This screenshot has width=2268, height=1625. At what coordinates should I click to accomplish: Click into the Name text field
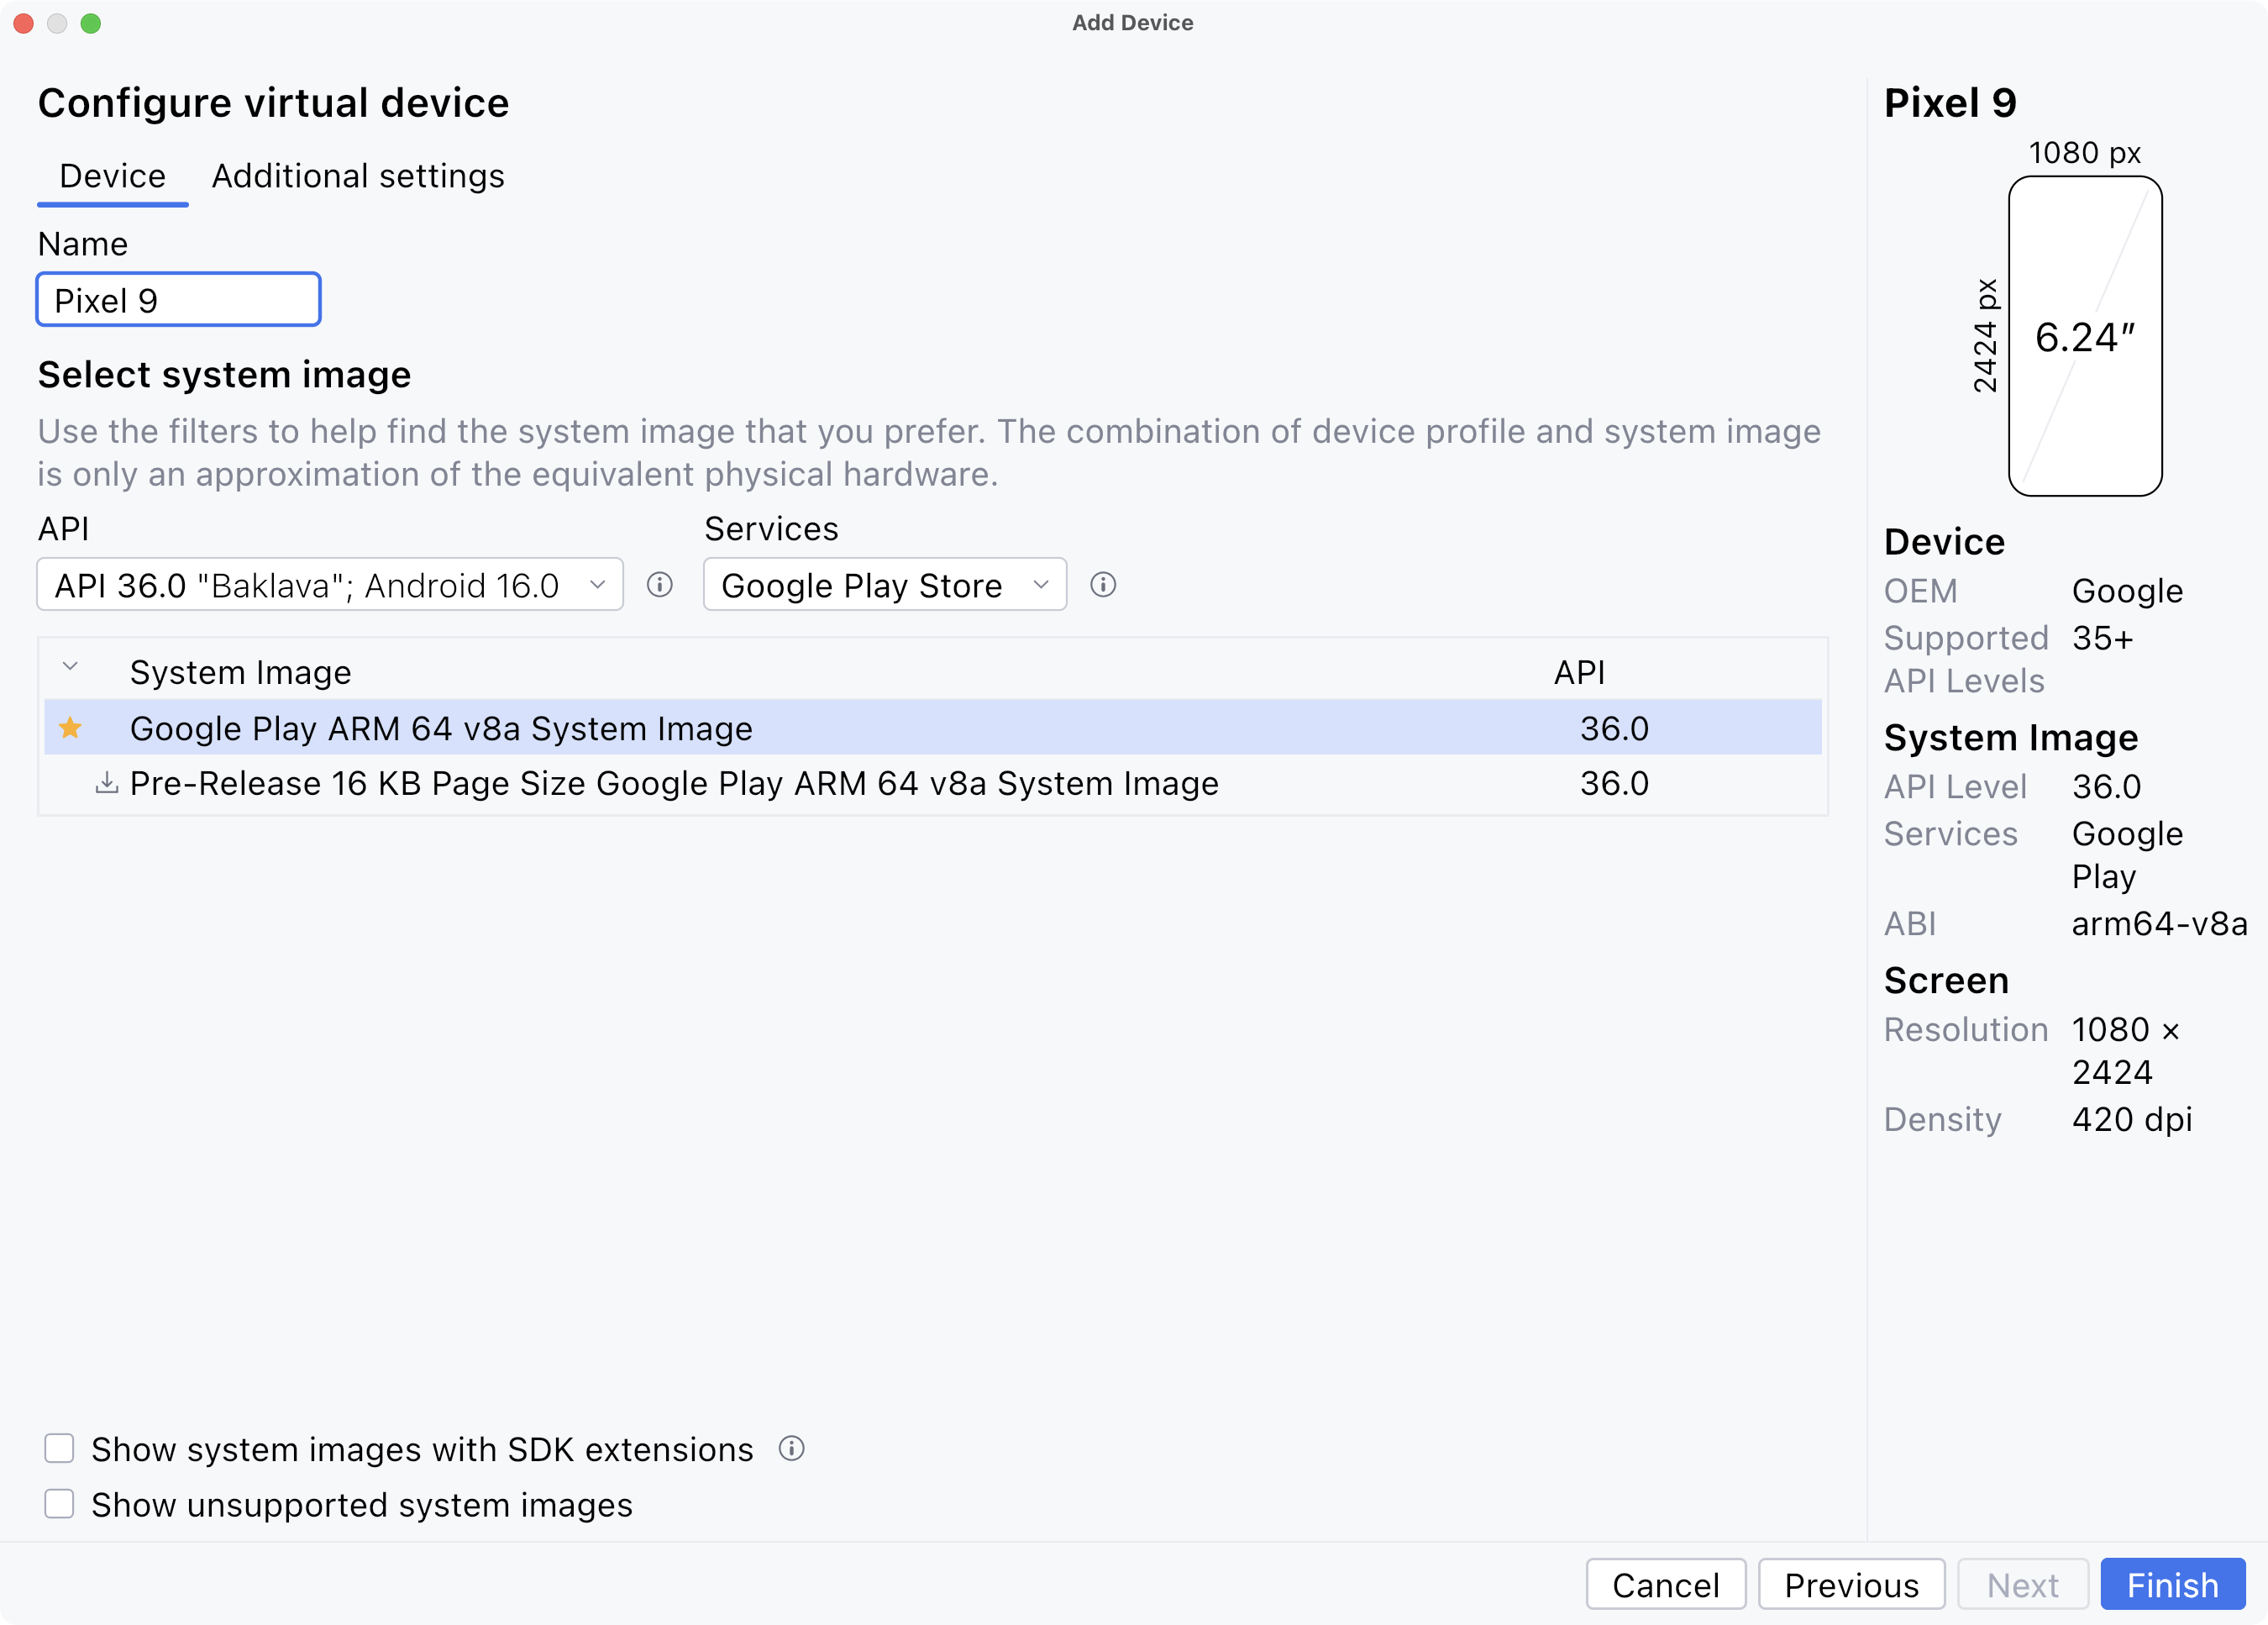178,300
